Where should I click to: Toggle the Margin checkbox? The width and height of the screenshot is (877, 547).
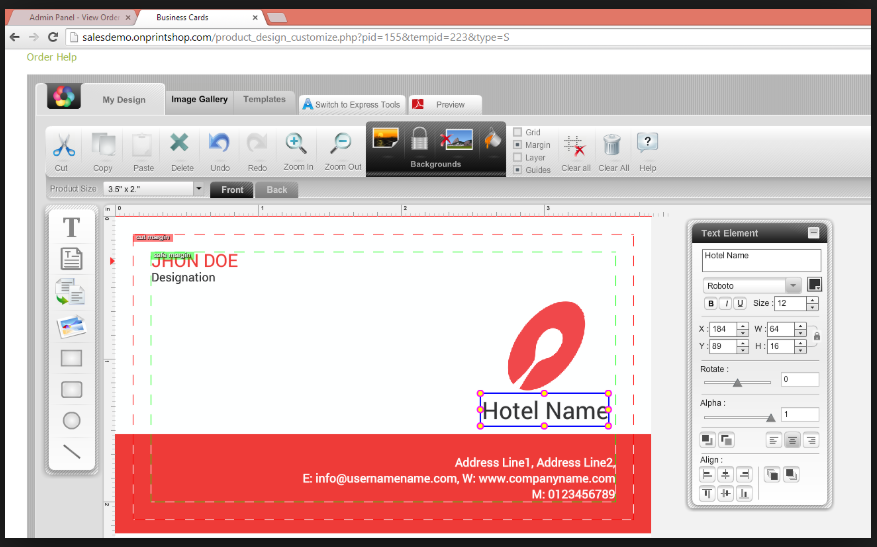point(517,145)
